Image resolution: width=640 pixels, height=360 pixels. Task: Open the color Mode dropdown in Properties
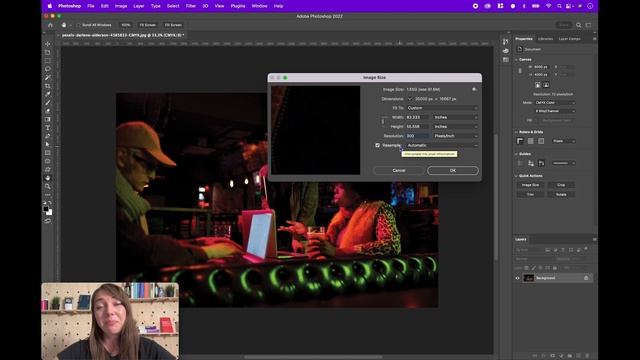tap(555, 103)
